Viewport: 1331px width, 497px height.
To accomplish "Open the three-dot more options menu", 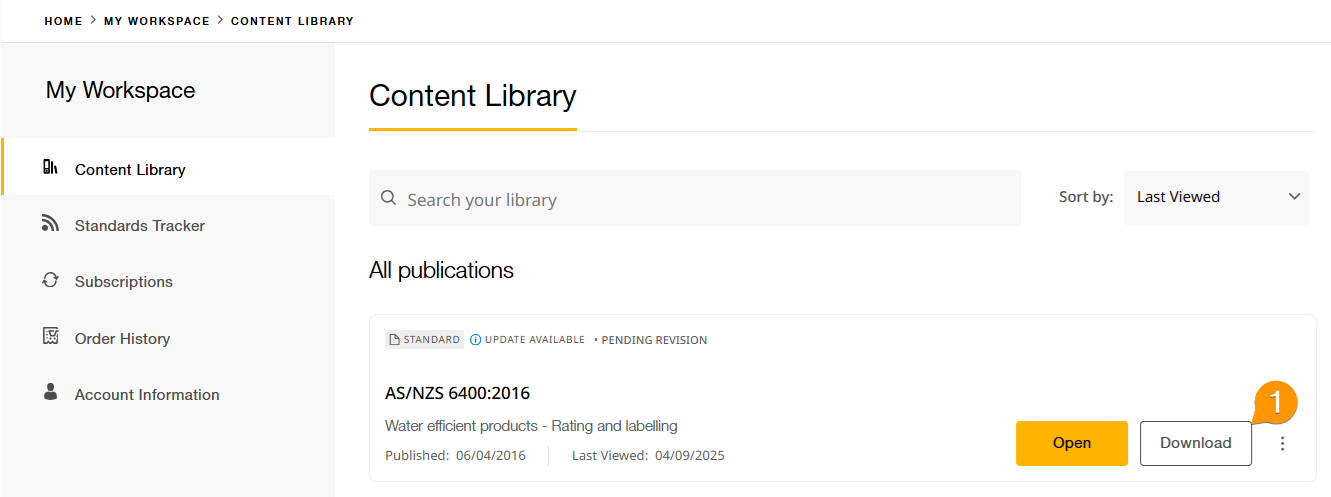I will 1283,443.
